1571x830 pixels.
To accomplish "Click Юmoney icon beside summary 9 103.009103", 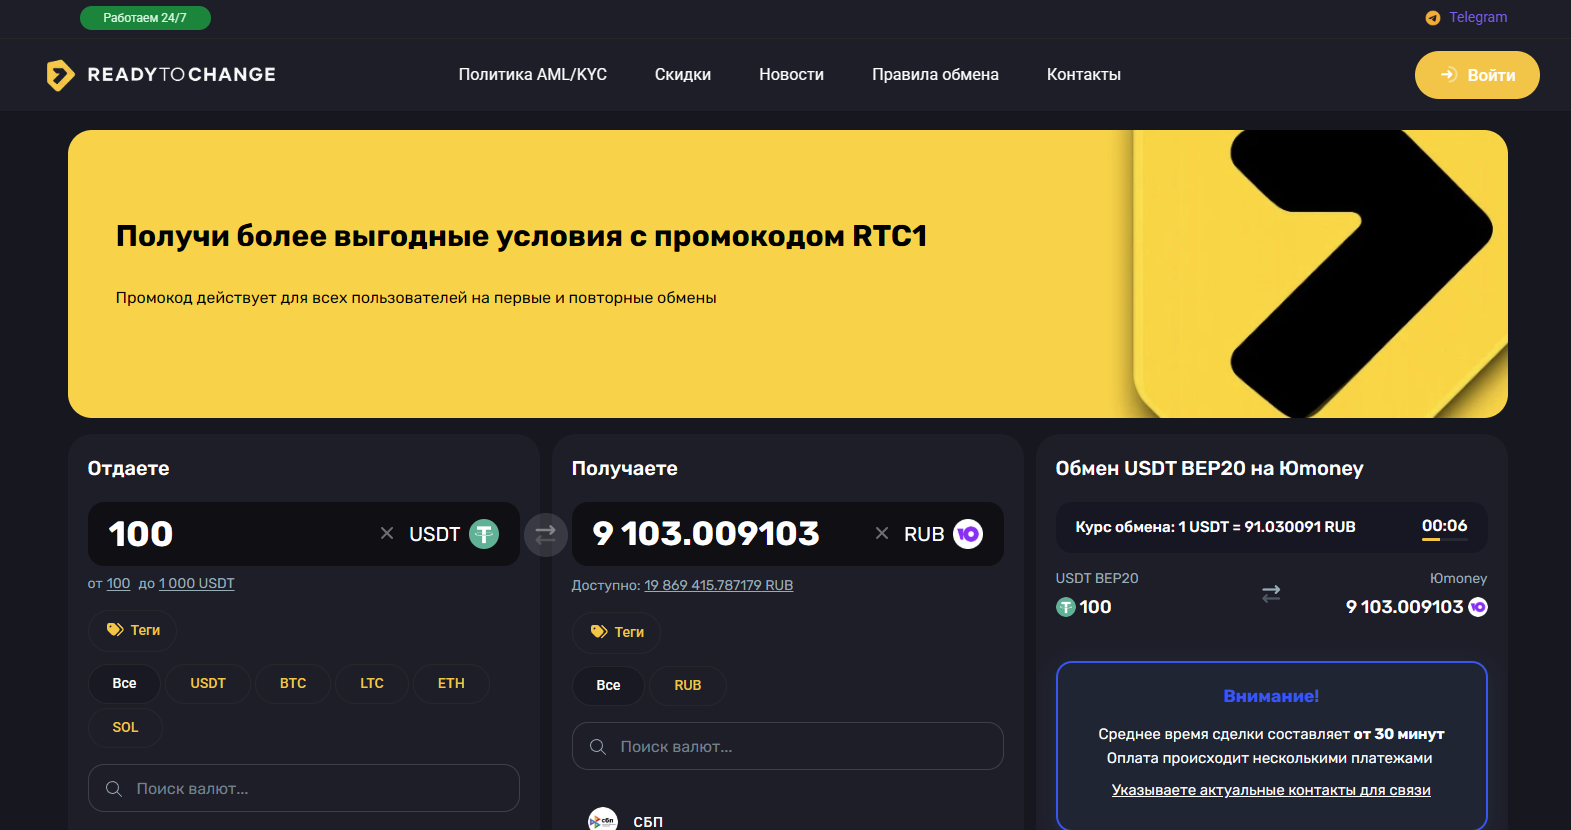I will coord(1478,607).
